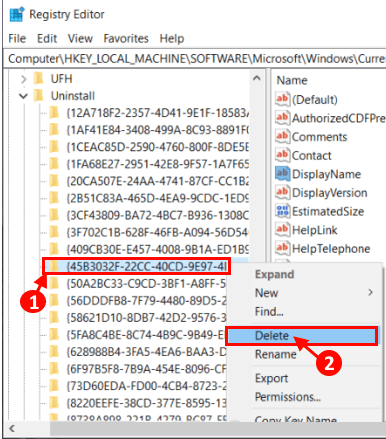
Task: Select the HelpLink value
Action: [315, 230]
